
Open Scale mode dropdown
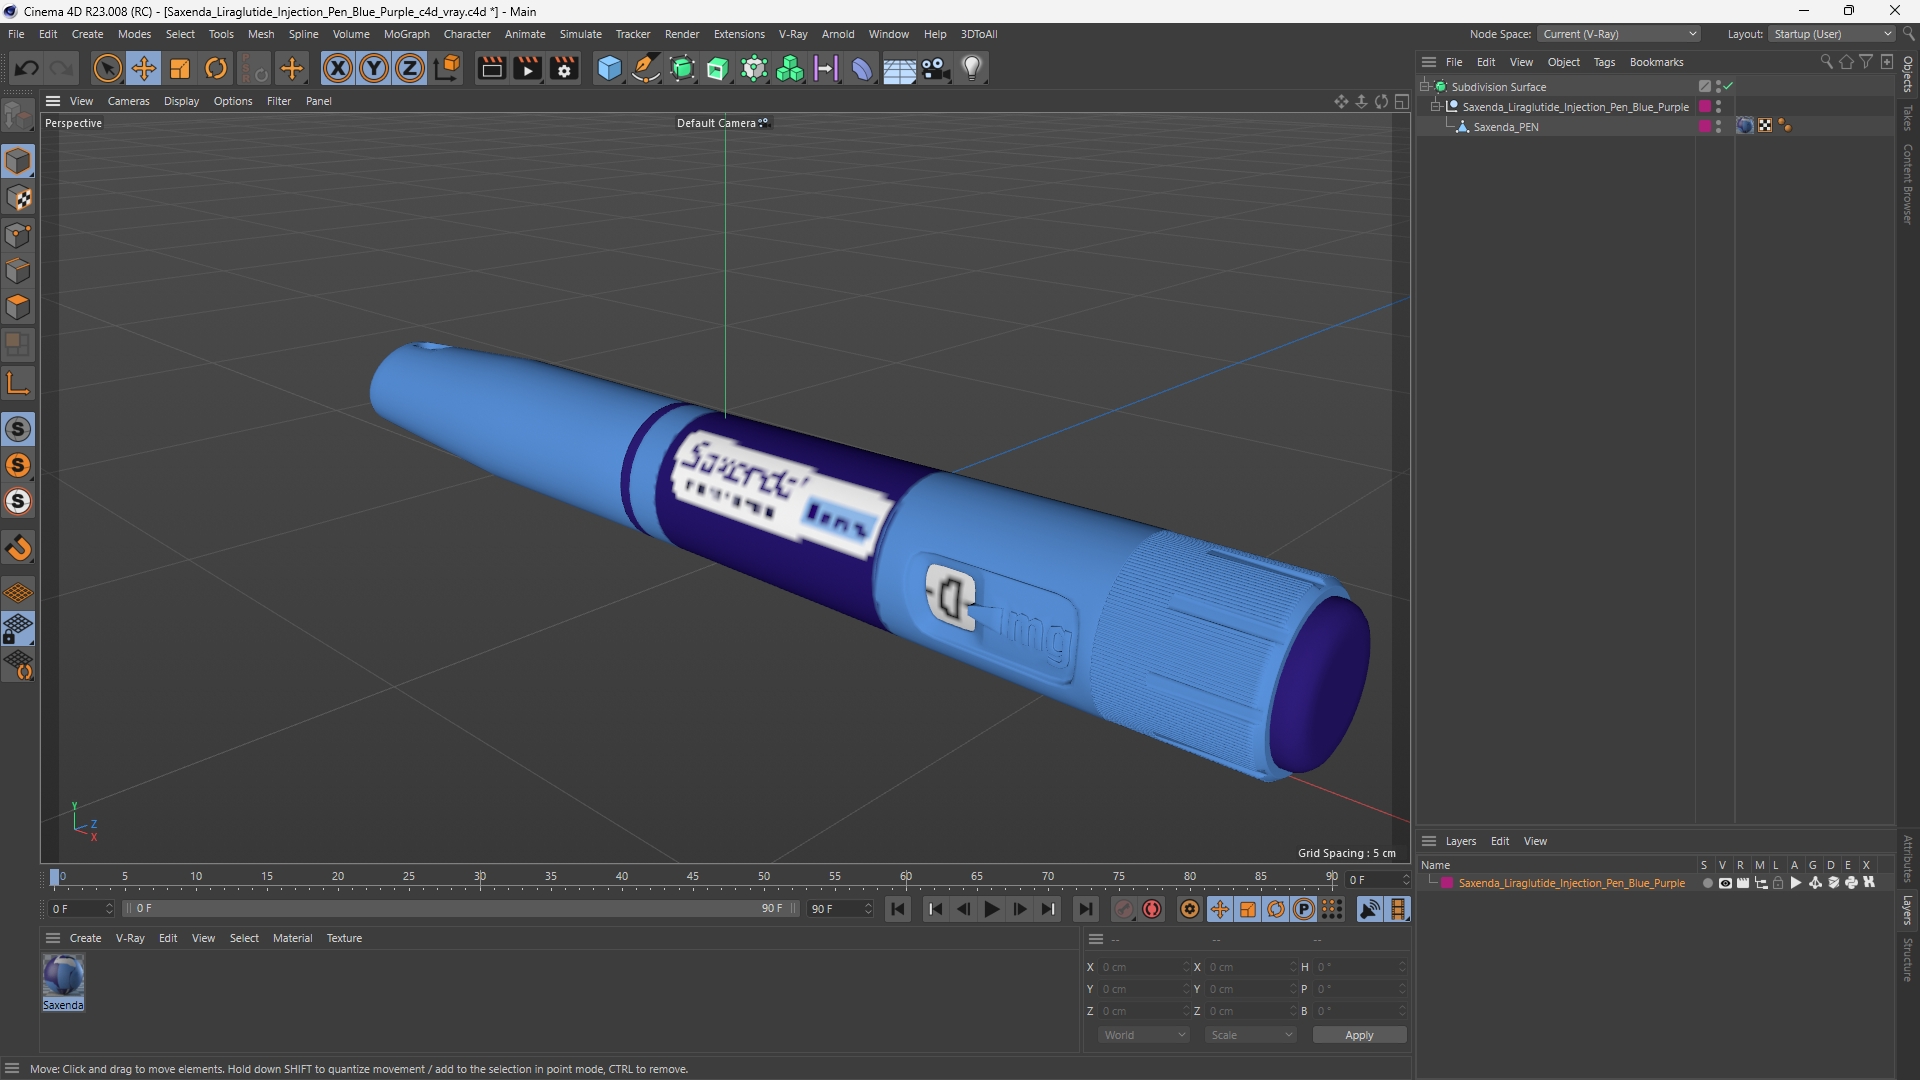tap(1251, 1035)
